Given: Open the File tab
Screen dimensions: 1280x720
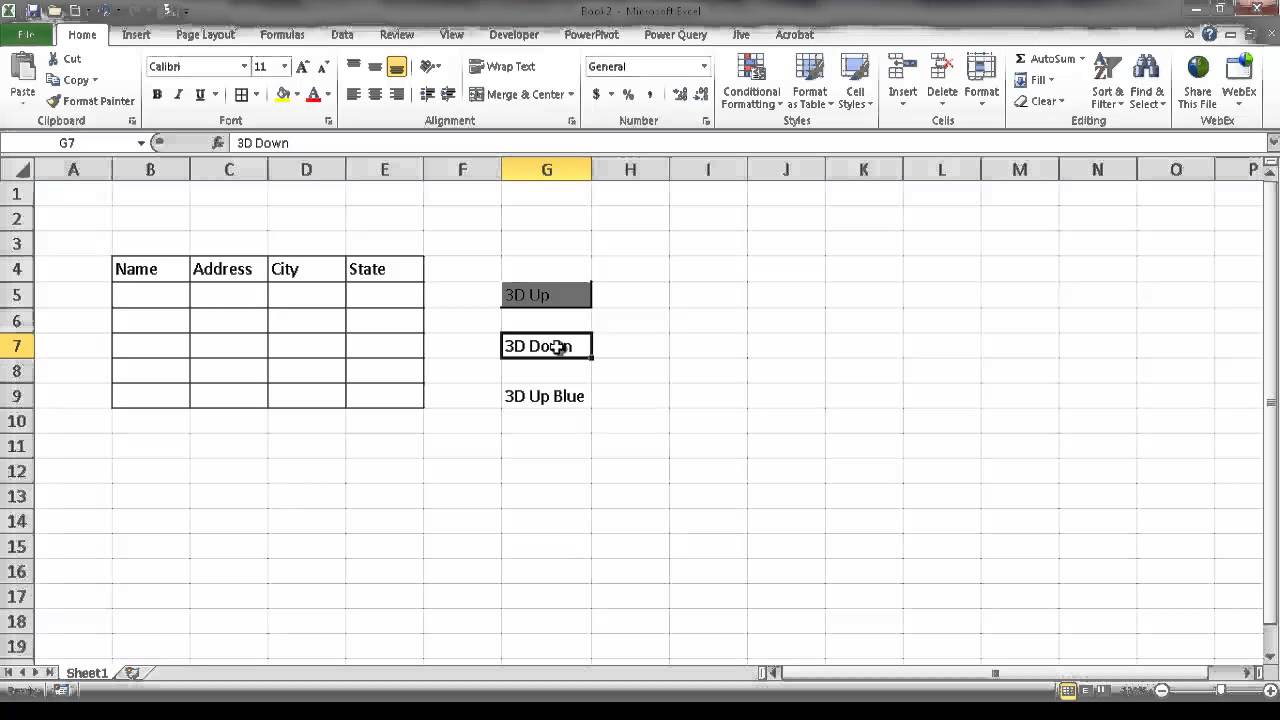Looking at the screenshot, I should (26, 34).
